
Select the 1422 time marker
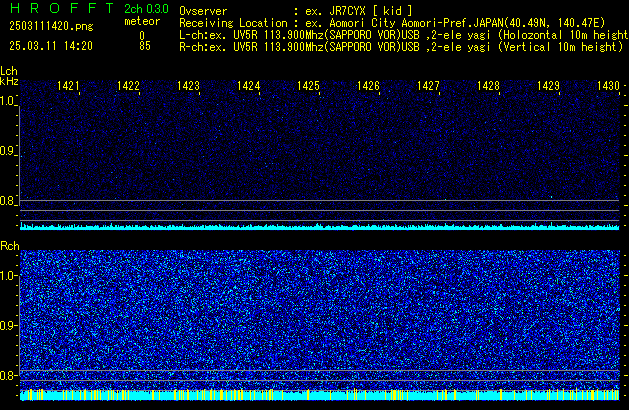click(128, 86)
